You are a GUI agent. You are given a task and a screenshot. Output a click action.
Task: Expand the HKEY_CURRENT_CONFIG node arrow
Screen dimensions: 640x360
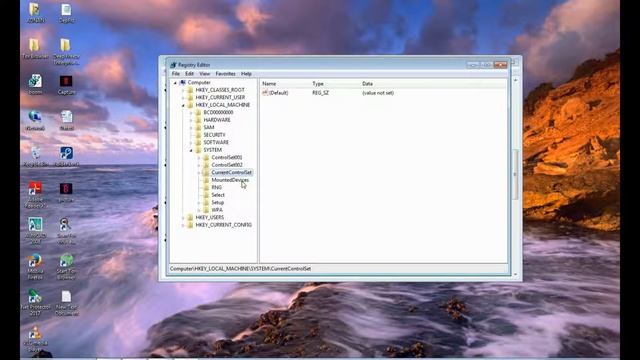[x=183, y=225]
